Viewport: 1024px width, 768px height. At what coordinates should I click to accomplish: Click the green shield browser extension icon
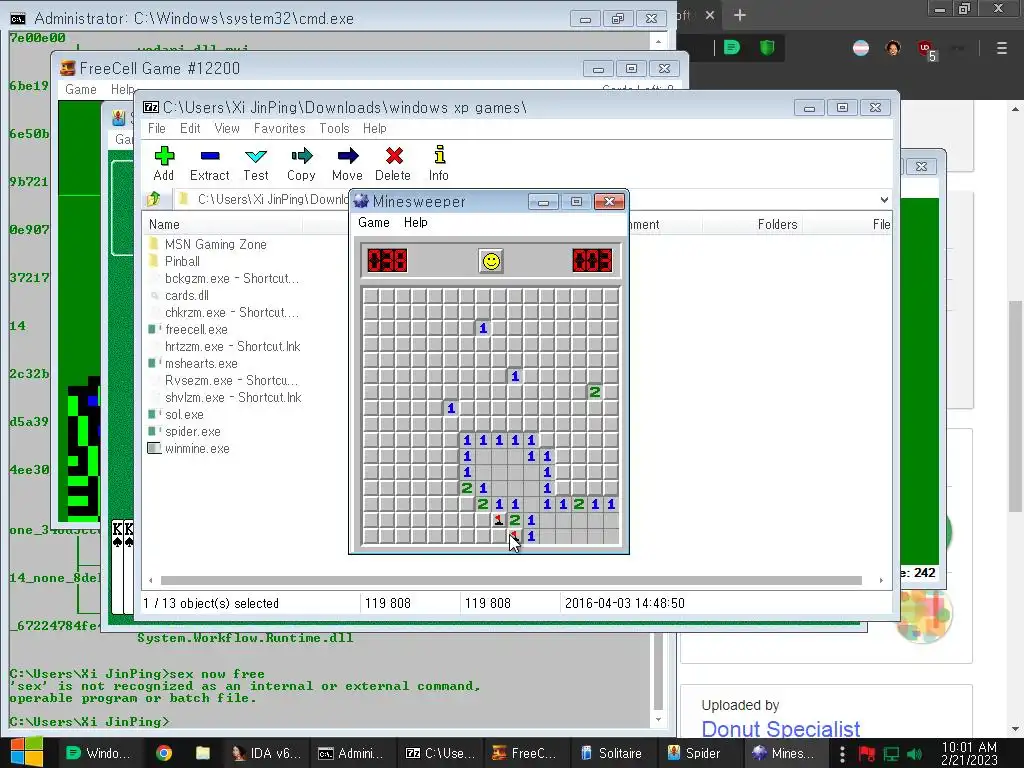point(767,48)
